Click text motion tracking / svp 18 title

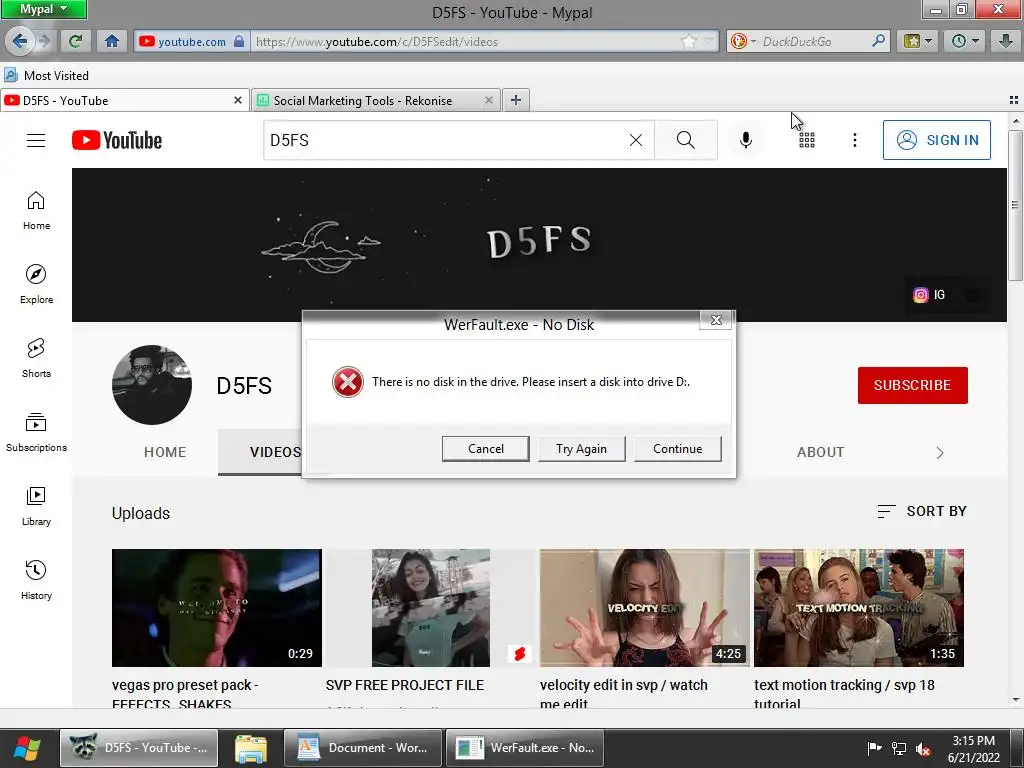point(844,694)
